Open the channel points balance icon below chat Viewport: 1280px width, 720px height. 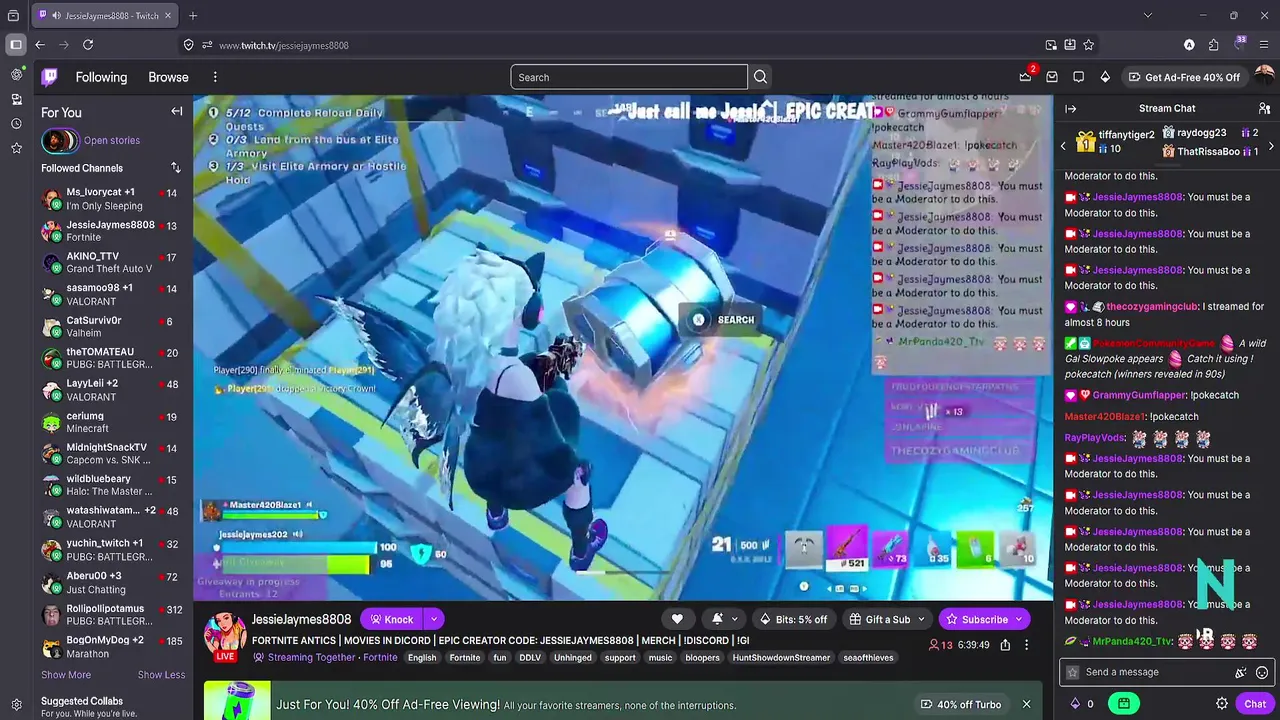click(1082, 704)
